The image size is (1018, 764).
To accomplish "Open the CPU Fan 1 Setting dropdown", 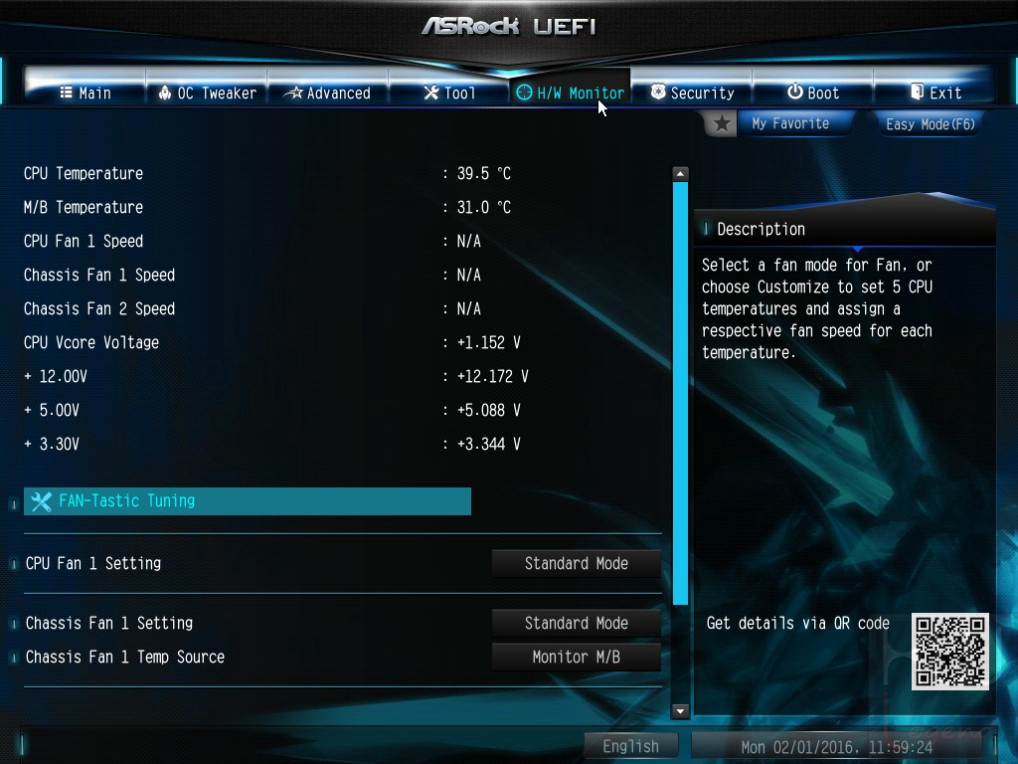I will coord(576,563).
